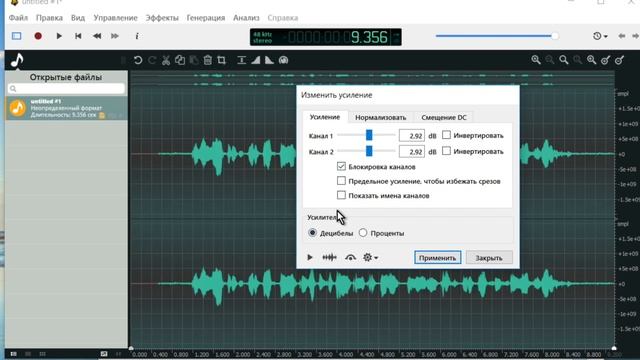This screenshot has width=640, height=360.
Task: Select the untitled #1 file entry
Action: (66, 108)
